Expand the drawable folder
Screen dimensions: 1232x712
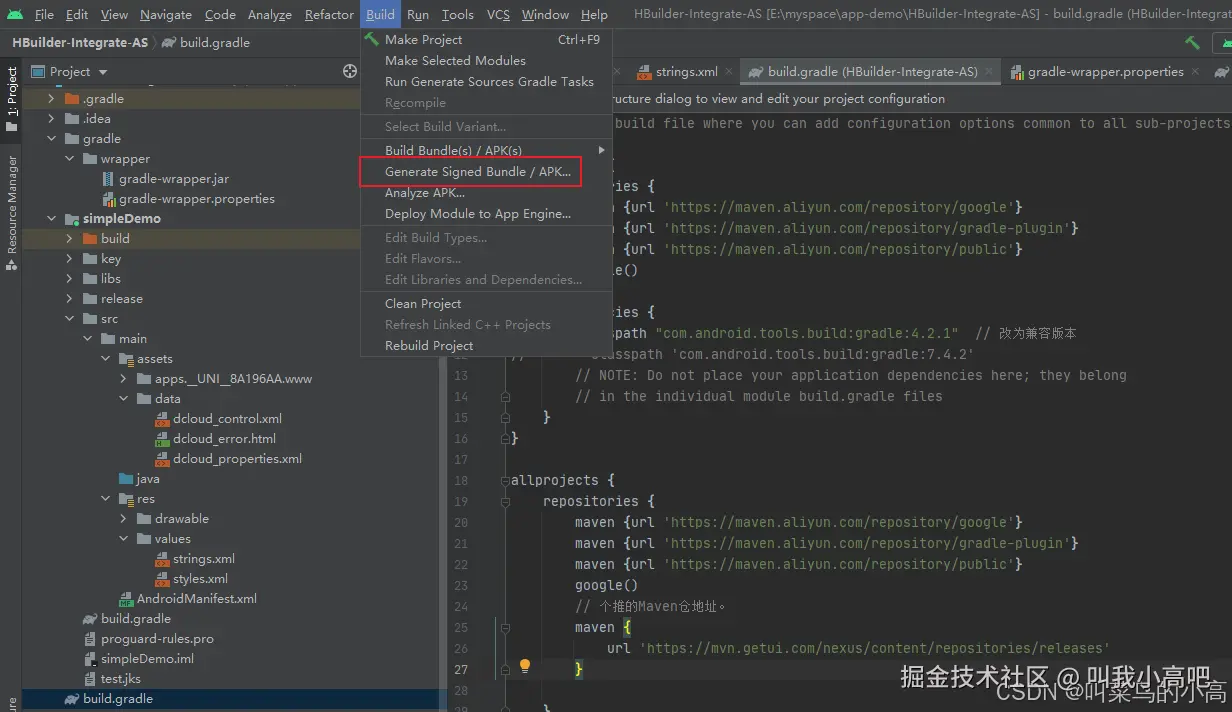pyautogui.click(x=123, y=519)
